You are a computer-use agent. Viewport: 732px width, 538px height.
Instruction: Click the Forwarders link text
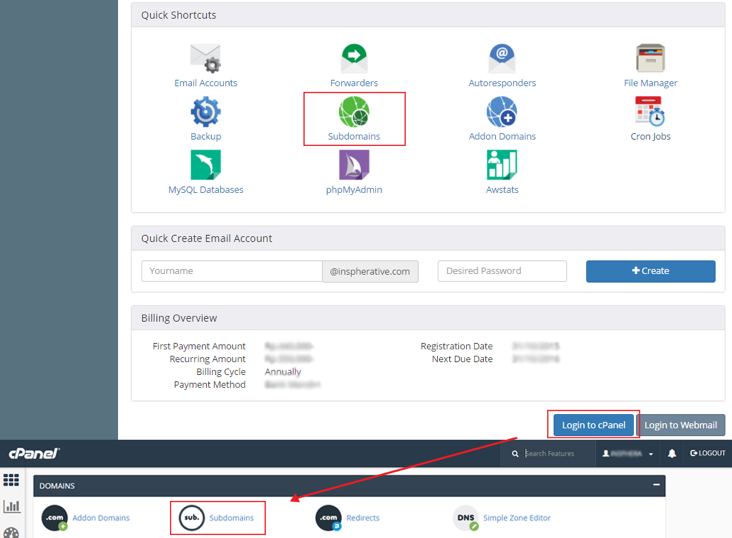coord(354,83)
